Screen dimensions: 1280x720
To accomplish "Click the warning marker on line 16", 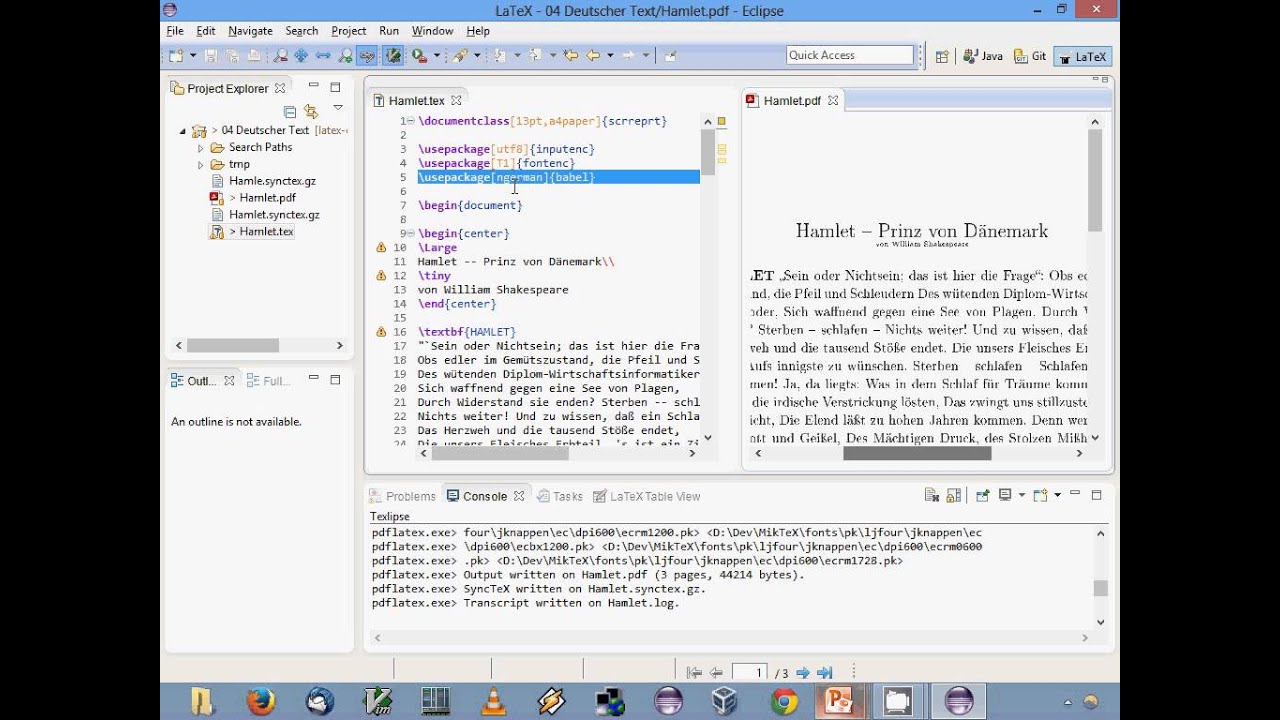I will (x=381, y=331).
